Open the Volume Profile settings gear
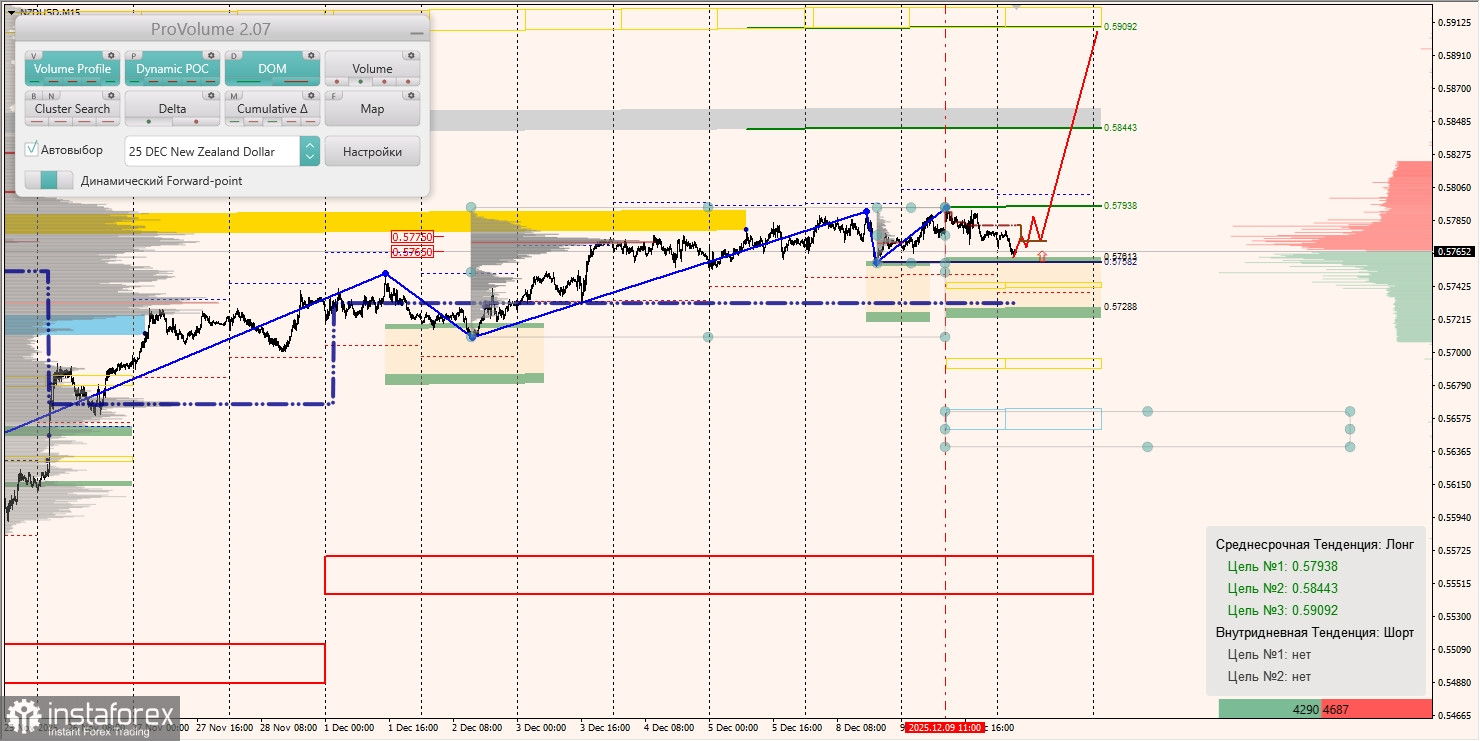Image resolution: width=1480 pixels, height=741 pixels. click(111, 56)
